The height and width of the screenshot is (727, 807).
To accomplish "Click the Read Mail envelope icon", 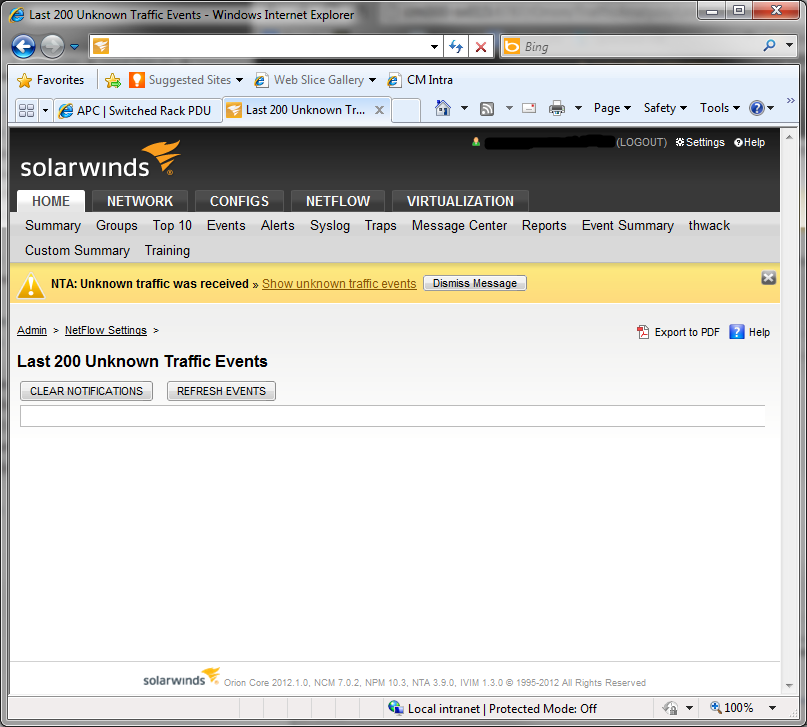I will pos(529,108).
